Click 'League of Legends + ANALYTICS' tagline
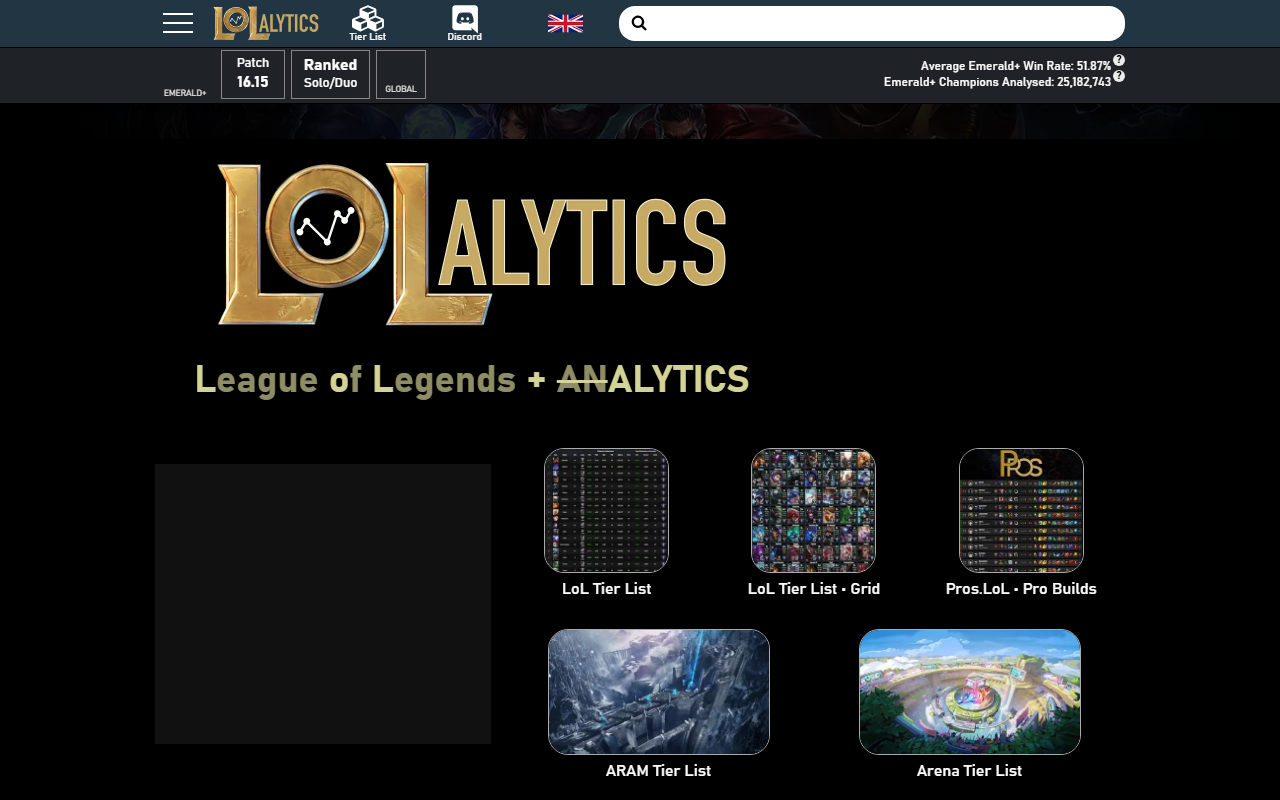Viewport: 1280px width, 800px height. pos(472,379)
